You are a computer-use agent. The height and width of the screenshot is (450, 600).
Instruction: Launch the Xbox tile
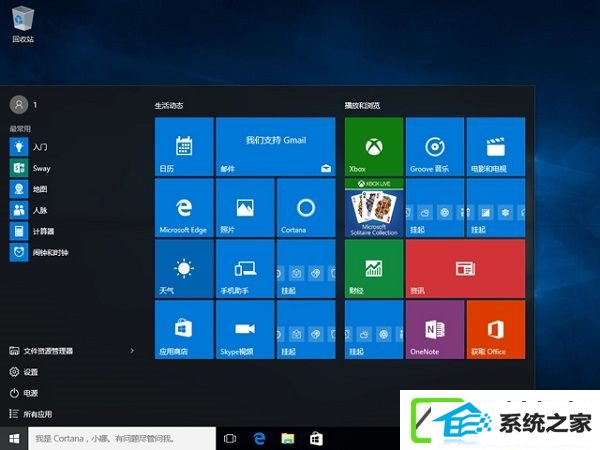[x=374, y=147]
